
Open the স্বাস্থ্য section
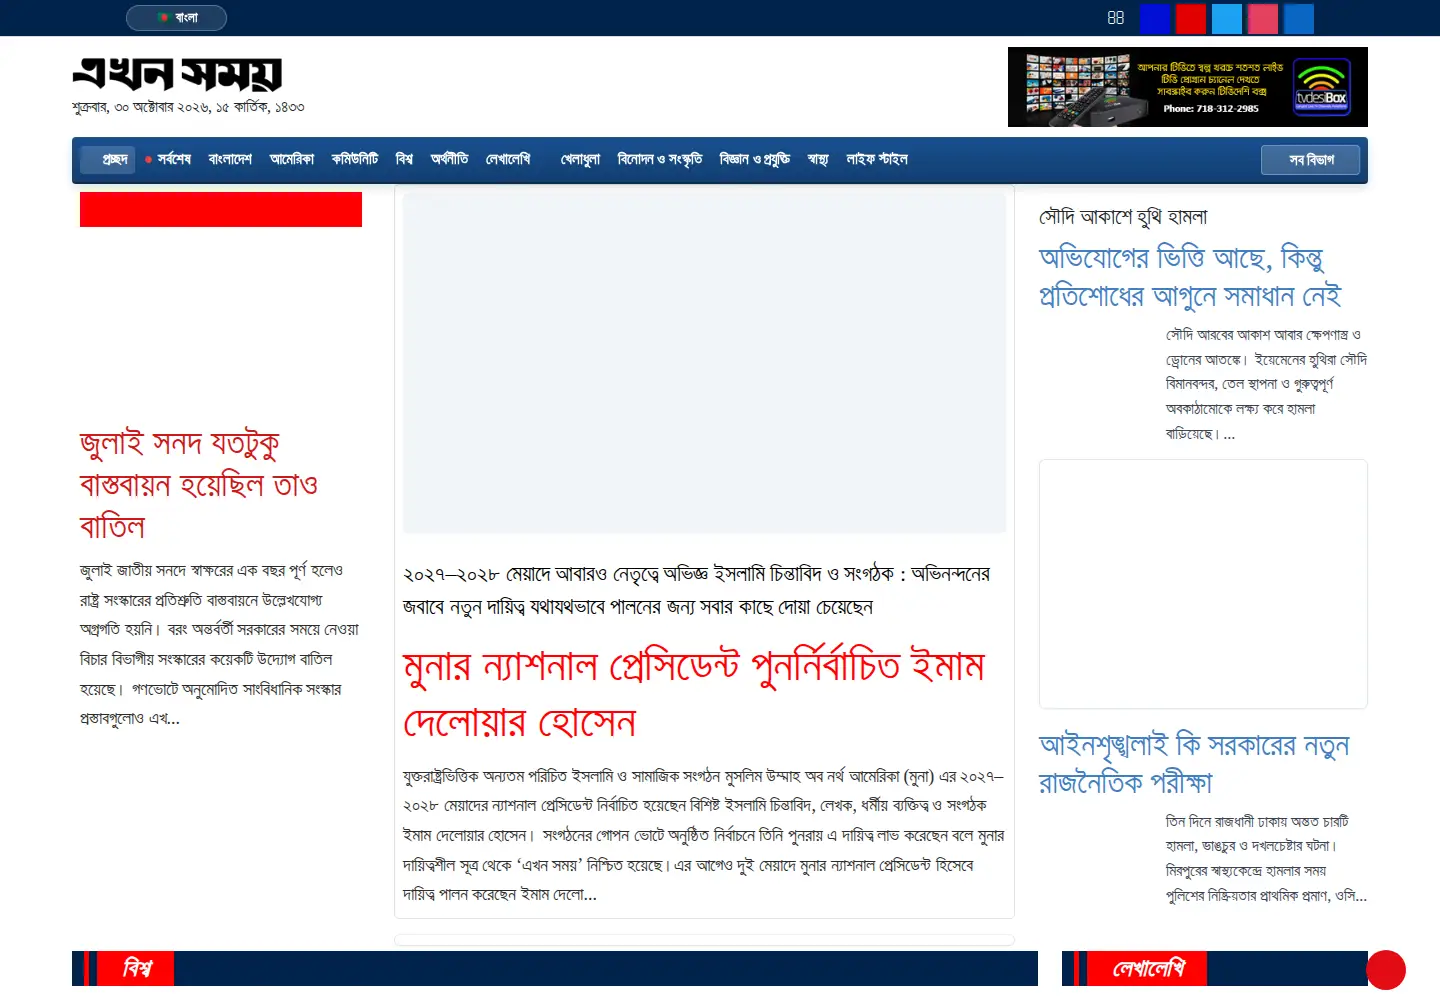pos(818,159)
